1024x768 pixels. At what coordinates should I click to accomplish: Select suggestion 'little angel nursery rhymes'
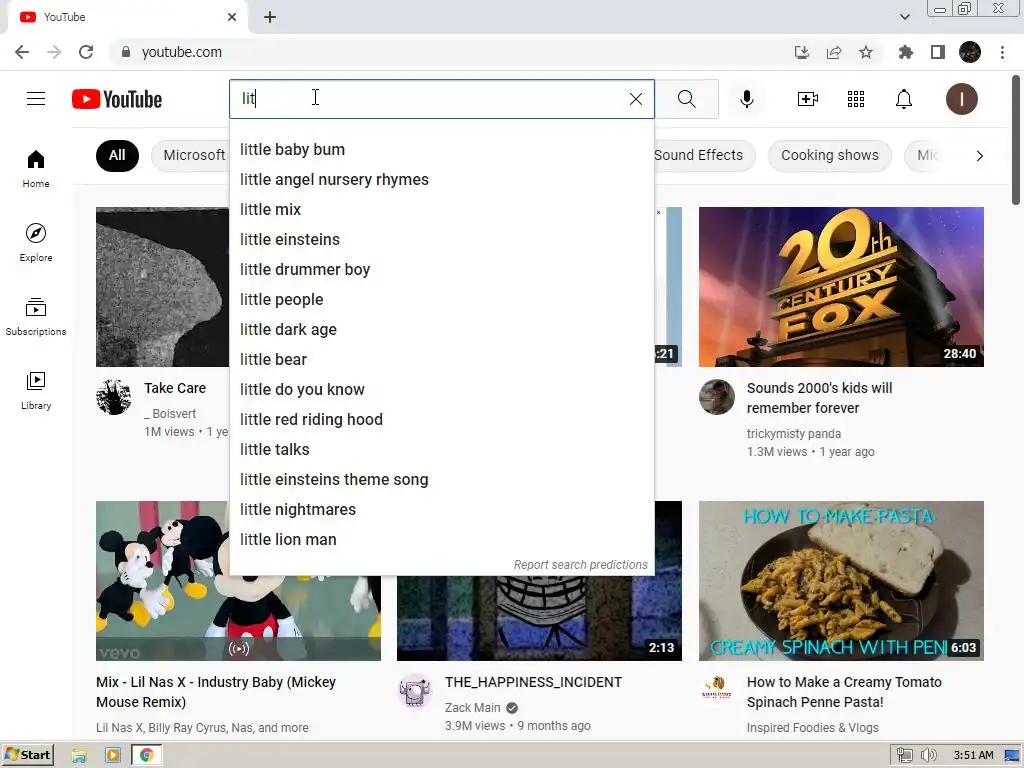coord(441,180)
